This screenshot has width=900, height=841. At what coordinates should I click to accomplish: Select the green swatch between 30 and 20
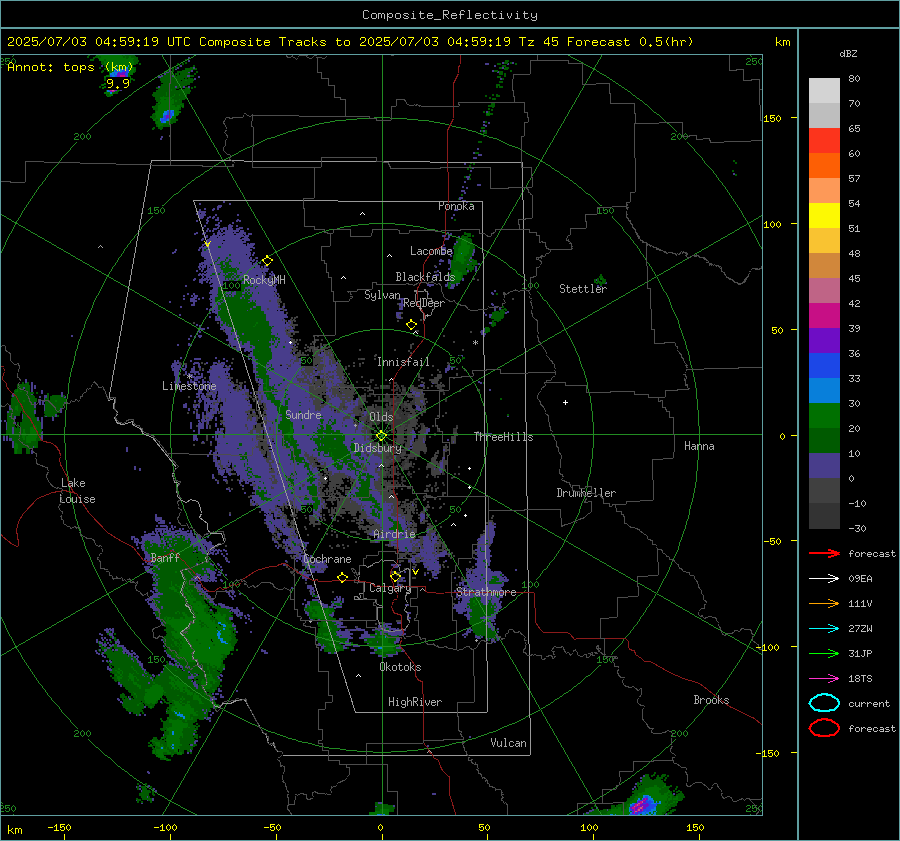(x=824, y=416)
